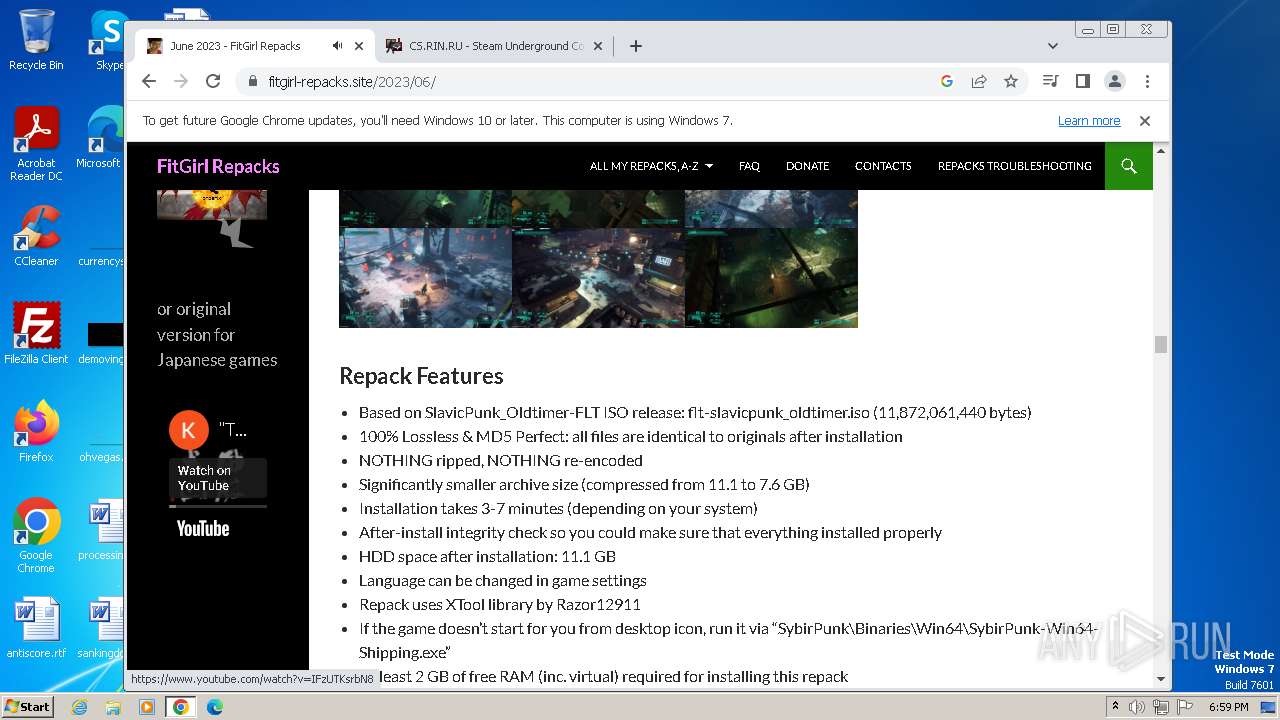This screenshot has width=1280, height=720.
Task: Open antiscore.rtf desktop file
Action: pos(36,628)
